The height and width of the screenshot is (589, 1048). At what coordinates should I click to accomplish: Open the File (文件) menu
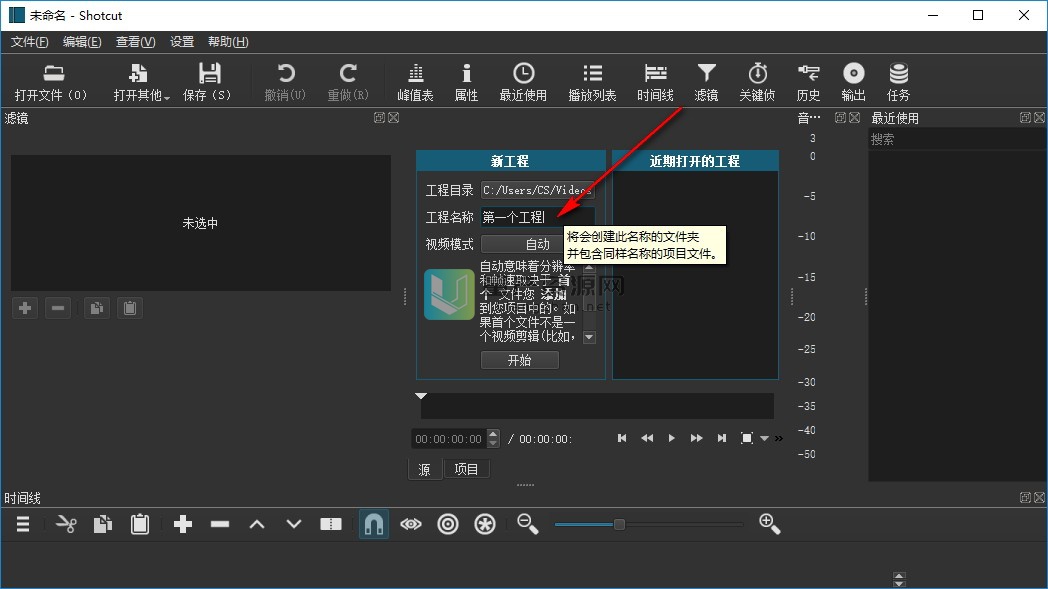pyautogui.click(x=29, y=41)
